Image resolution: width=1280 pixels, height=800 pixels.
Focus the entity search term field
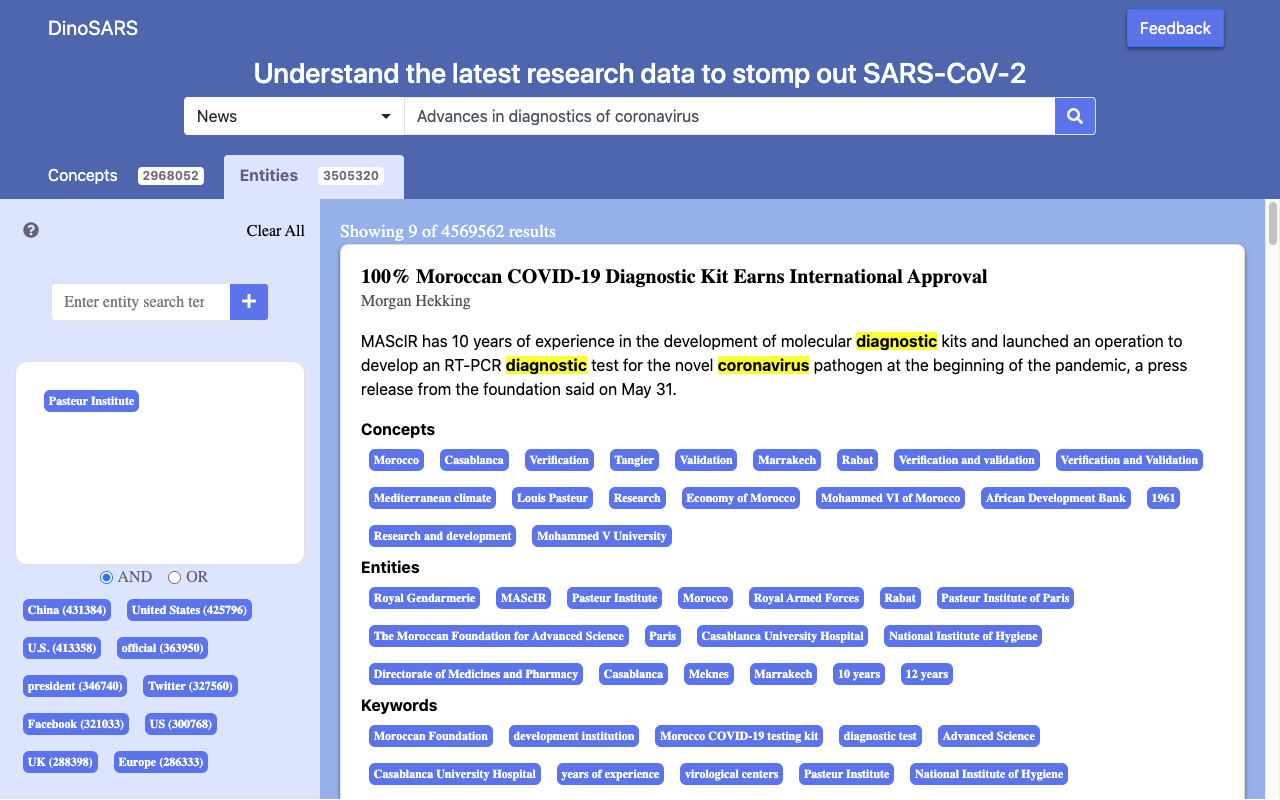coord(141,301)
